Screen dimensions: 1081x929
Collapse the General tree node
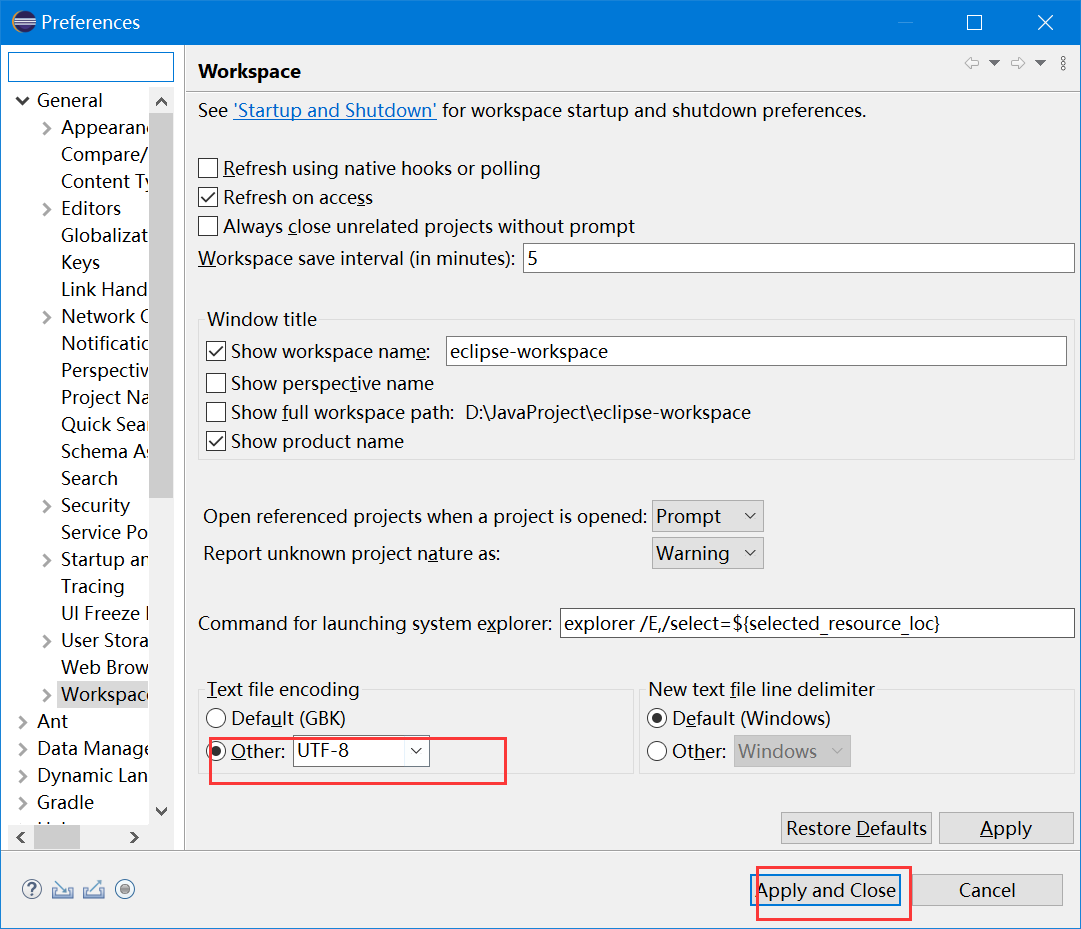[23, 101]
